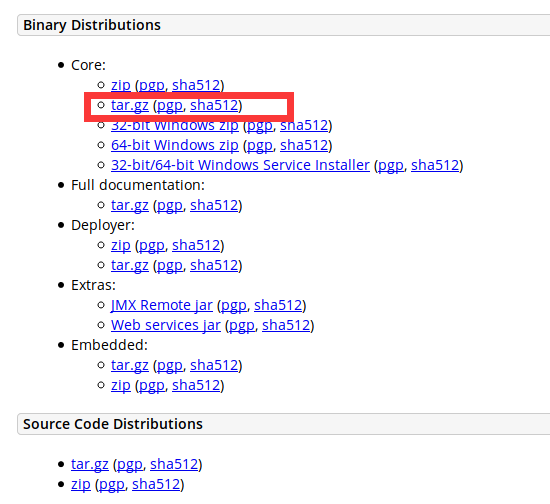Open pgp signature for Windows Service Installer
The image size is (550, 504).
coord(390,165)
